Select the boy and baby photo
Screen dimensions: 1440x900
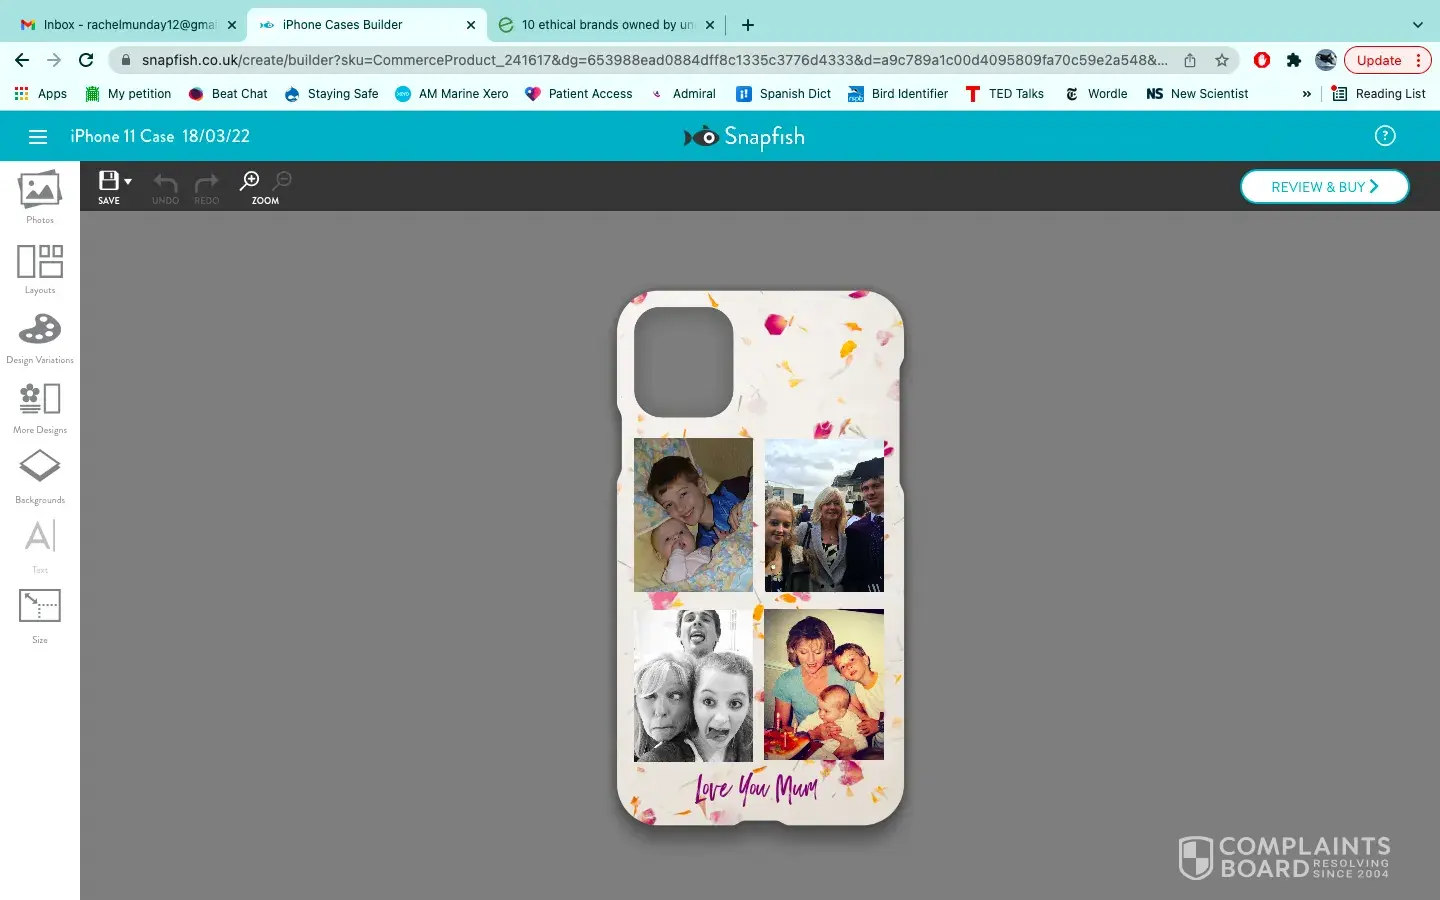[693, 514]
